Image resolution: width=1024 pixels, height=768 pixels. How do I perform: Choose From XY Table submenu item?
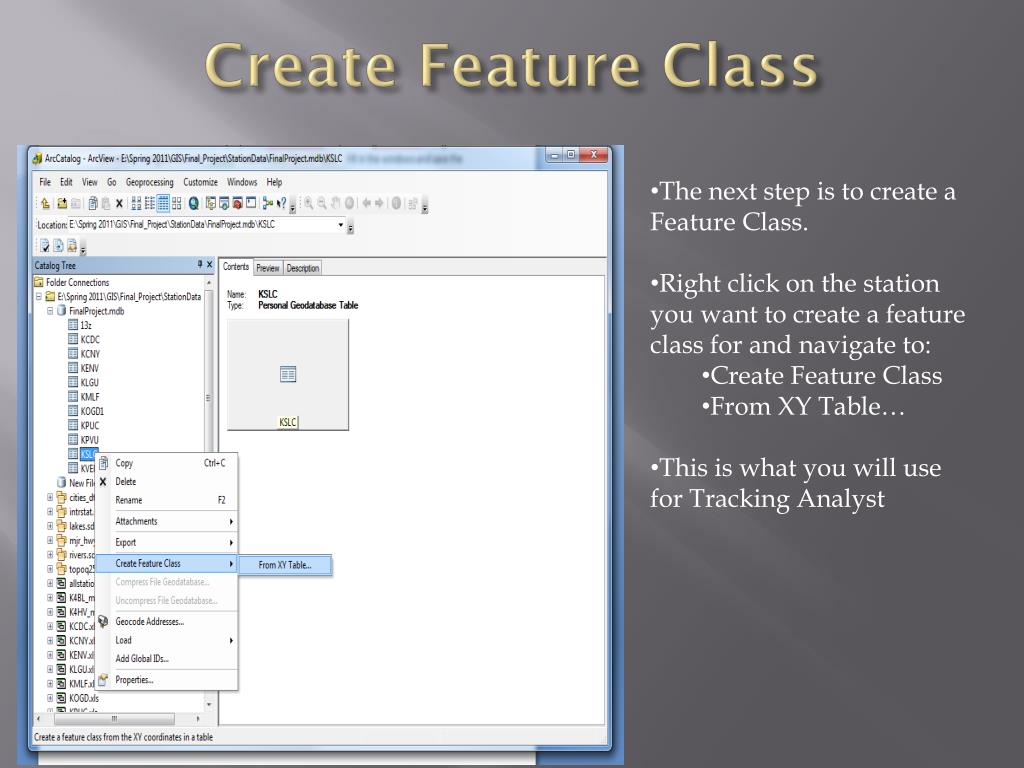tap(285, 565)
